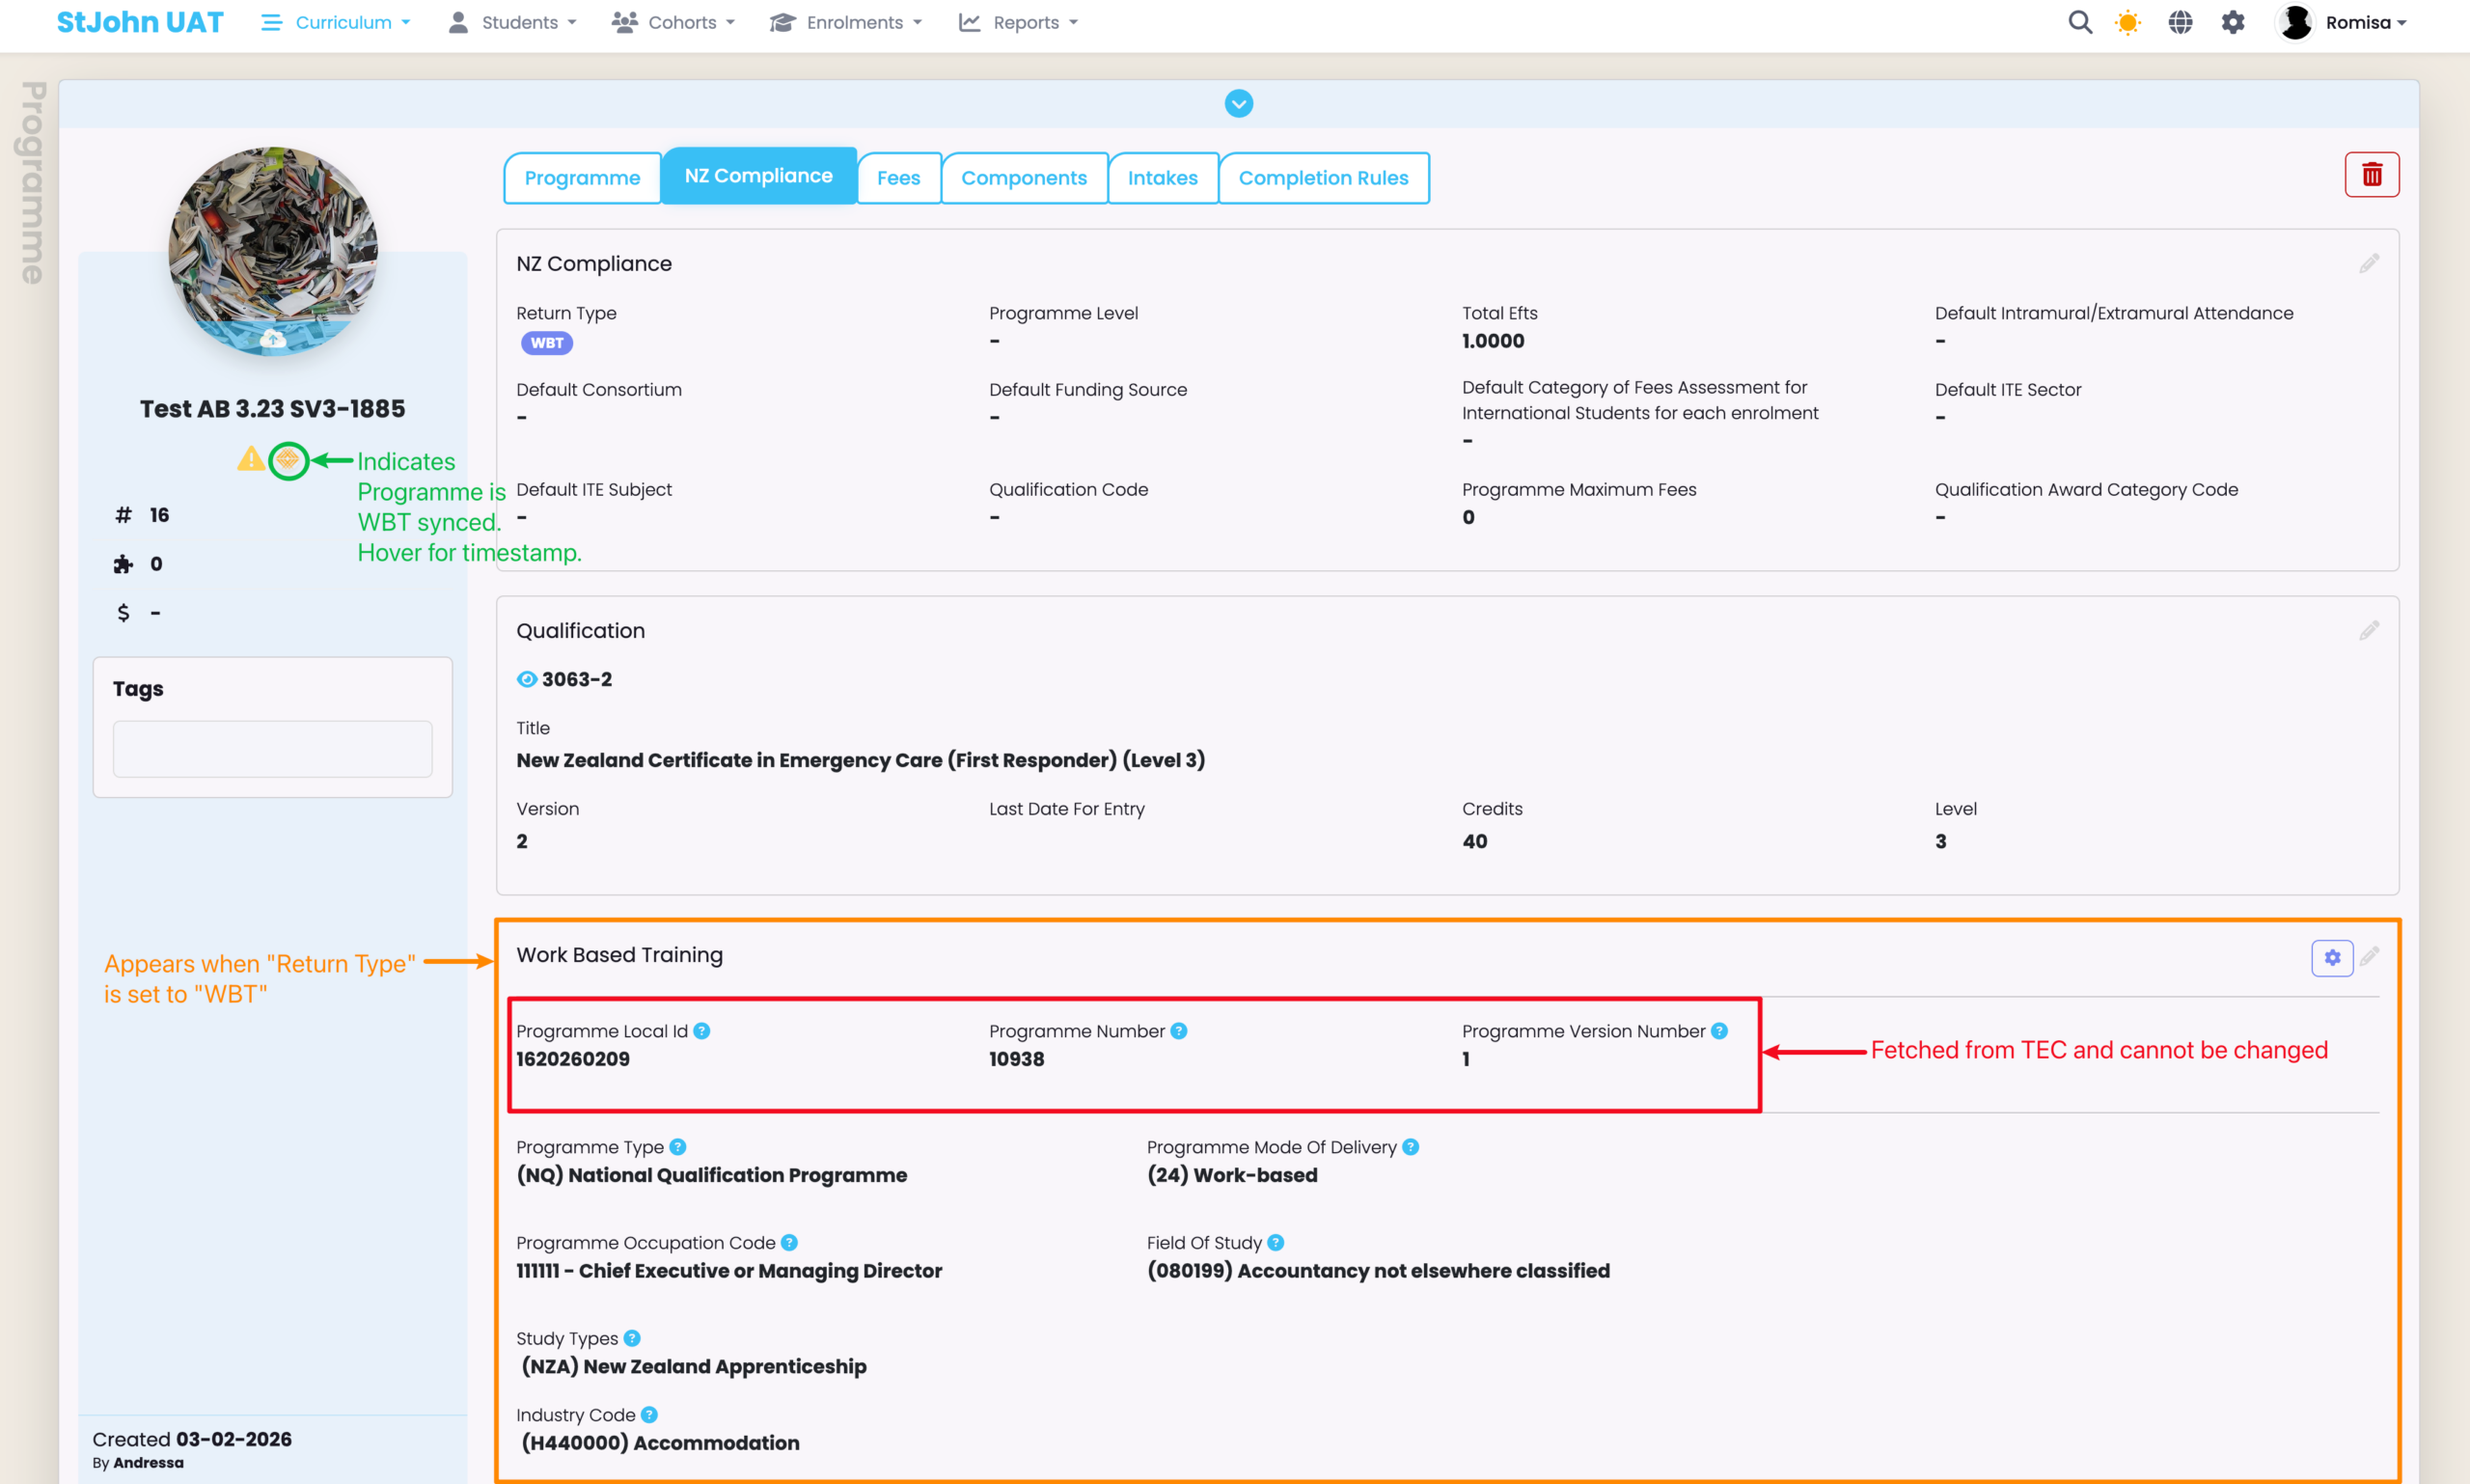Open the search magnifier icon
The height and width of the screenshot is (1484, 2470).
click(x=2080, y=22)
